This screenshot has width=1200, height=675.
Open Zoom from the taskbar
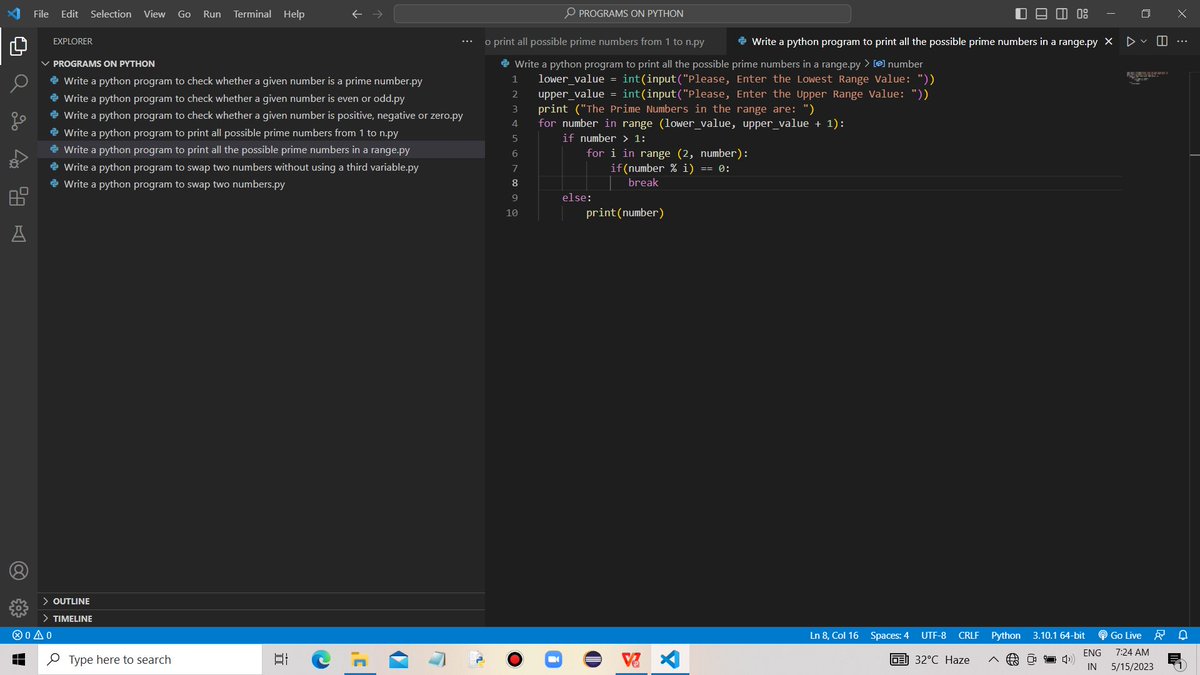coord(554,659)
